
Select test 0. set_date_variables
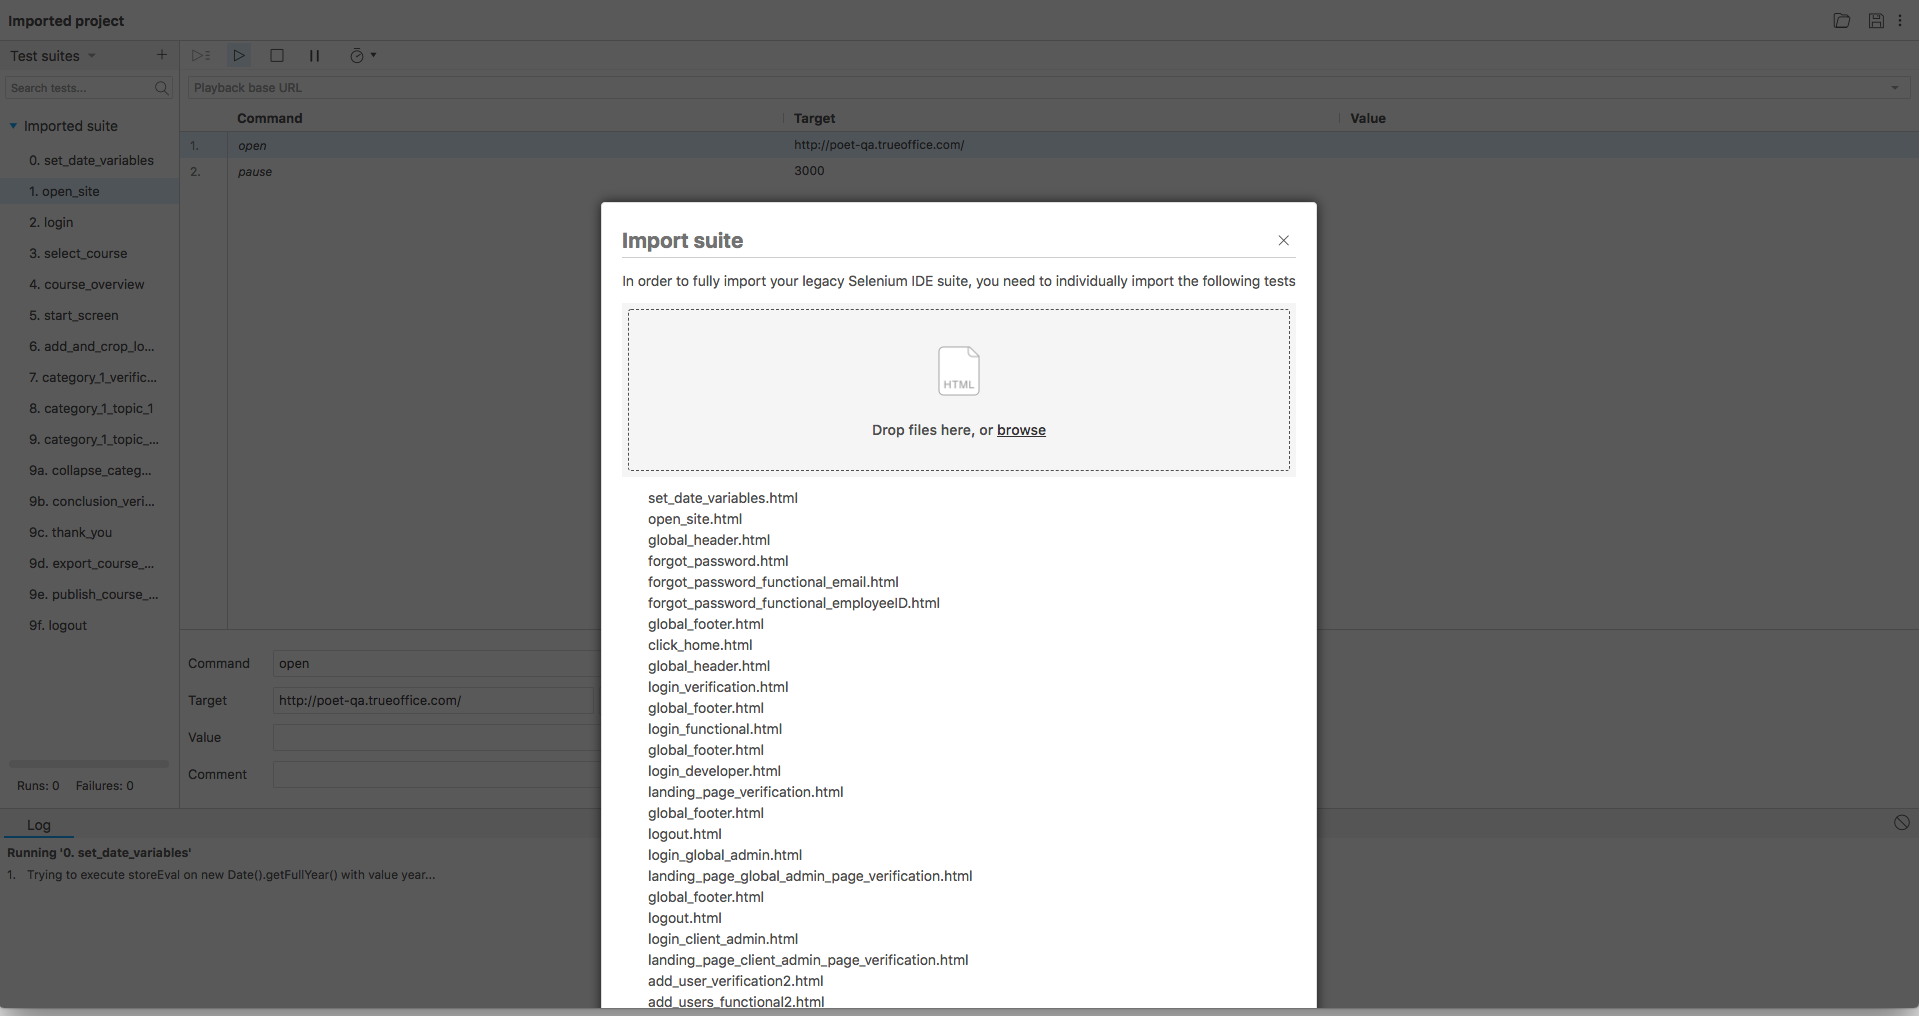tap(90, 160)
